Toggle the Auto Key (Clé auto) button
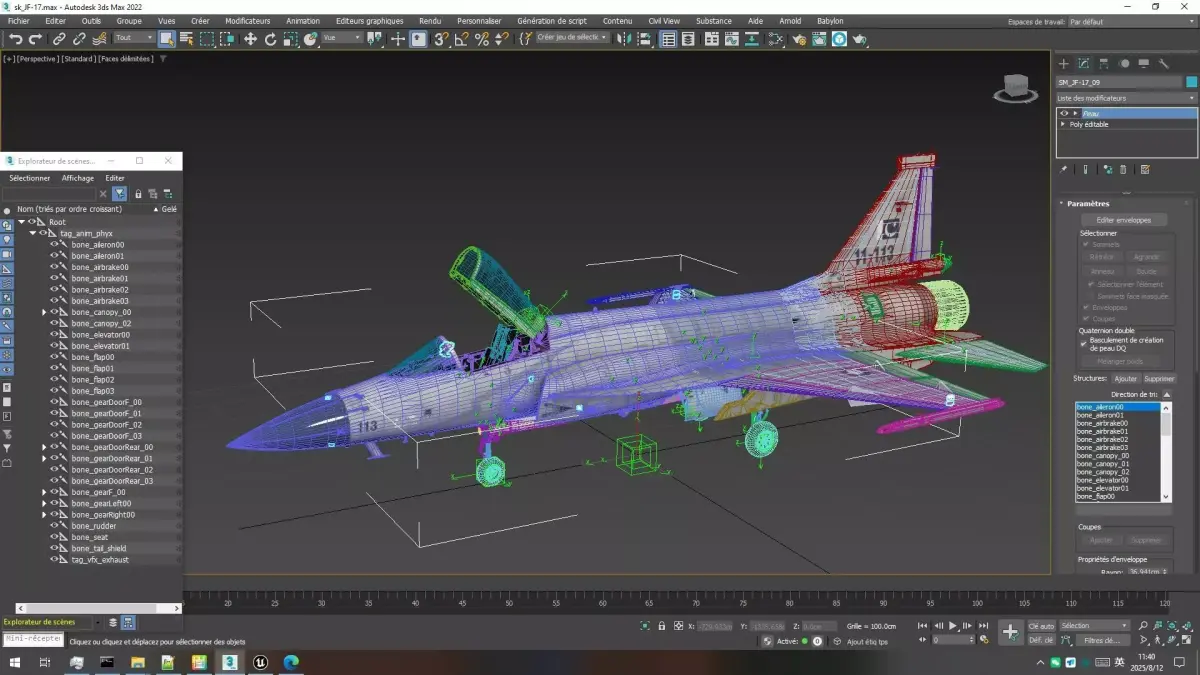Viewport: 1200px width, 675px height. [x=1041, y=626]
